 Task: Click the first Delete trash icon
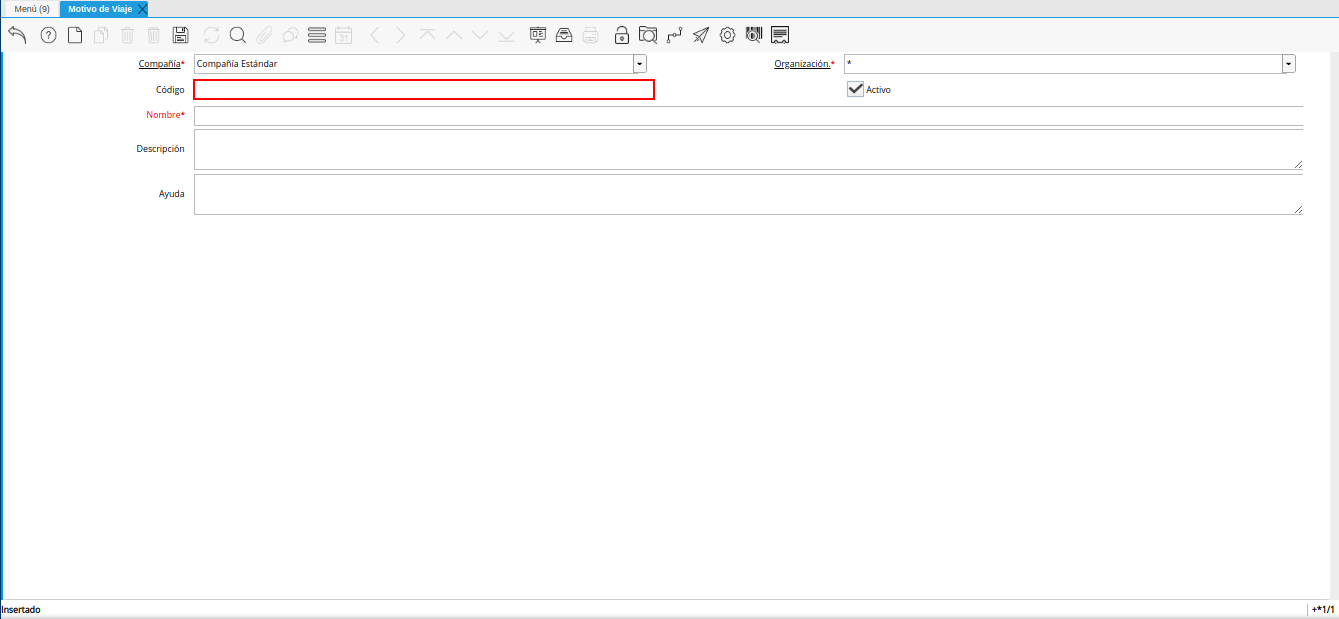(x=127, y=35)
